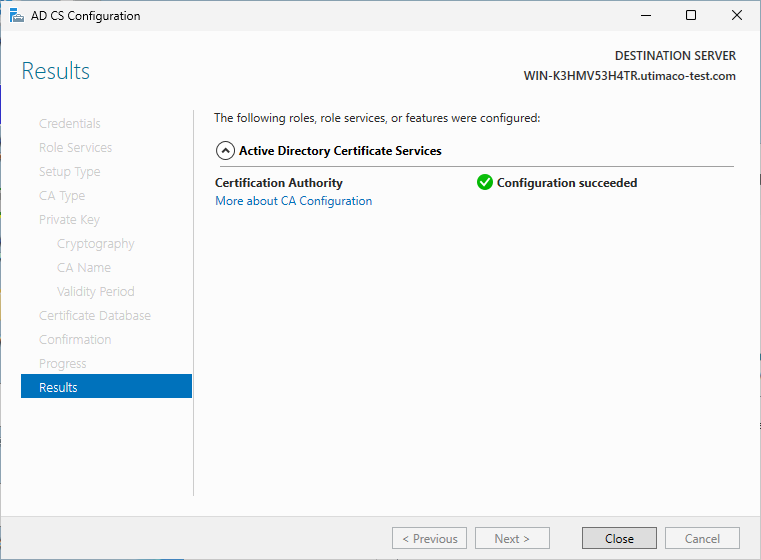Click the Previous button
The image size is (761, 560).
[429, 538]
